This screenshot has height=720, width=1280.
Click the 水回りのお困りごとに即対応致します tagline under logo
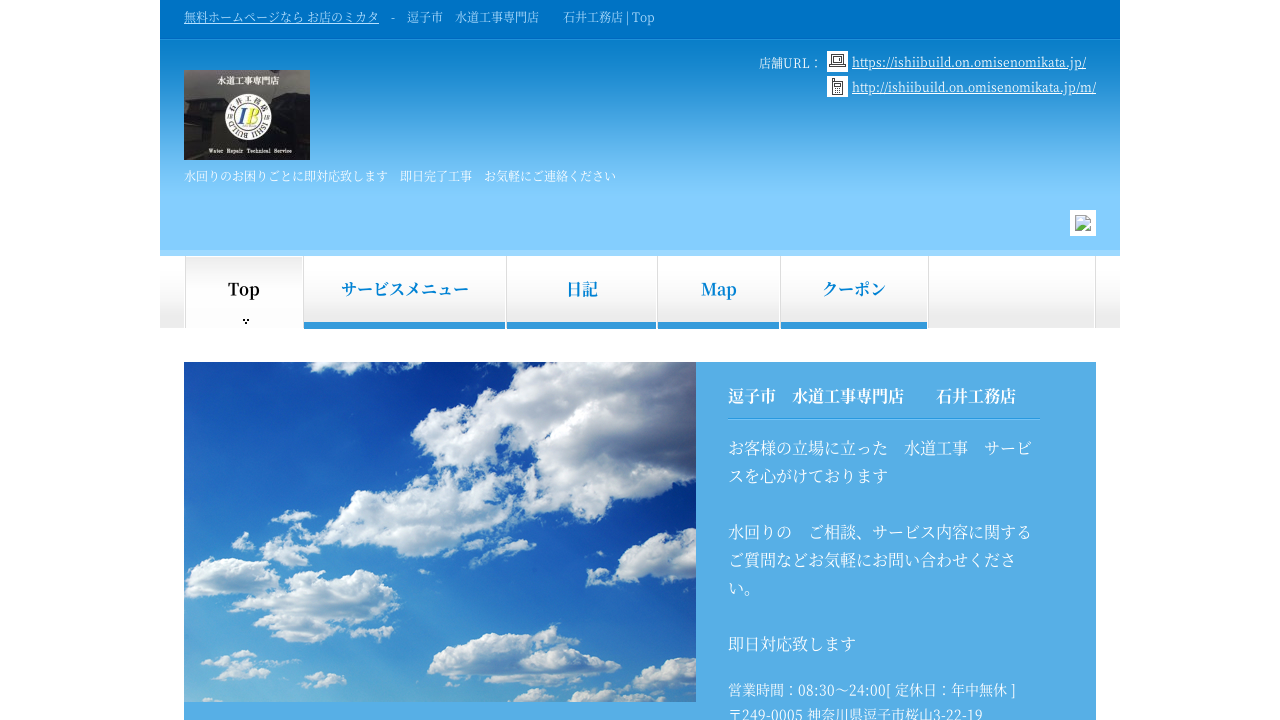400,176
